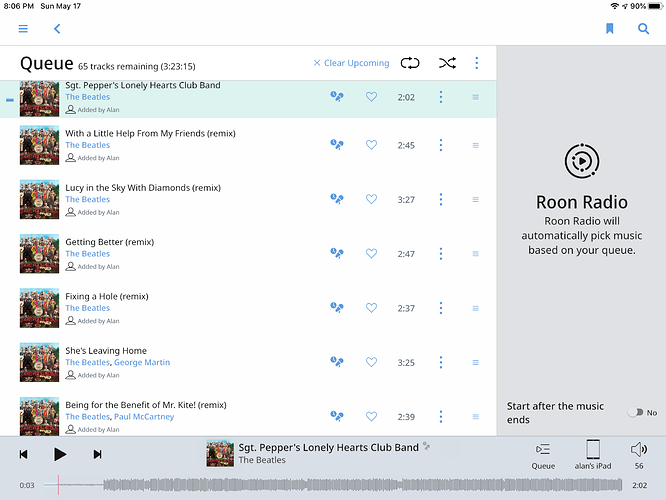Skip to next track
666x500 pixels.
[x=97, y=455]
